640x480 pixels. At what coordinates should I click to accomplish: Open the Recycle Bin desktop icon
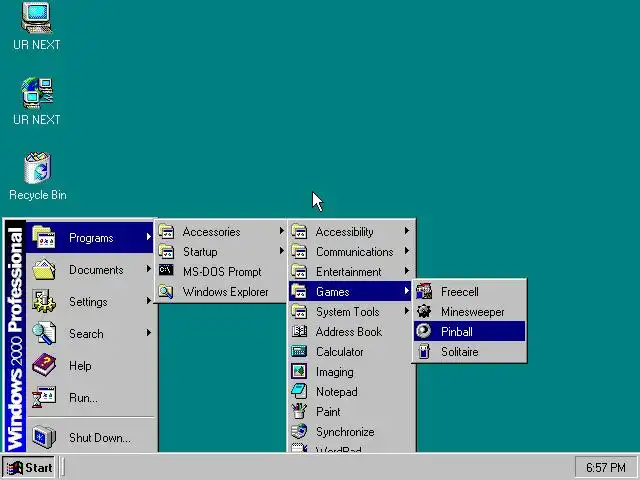[x=38, y=168]
